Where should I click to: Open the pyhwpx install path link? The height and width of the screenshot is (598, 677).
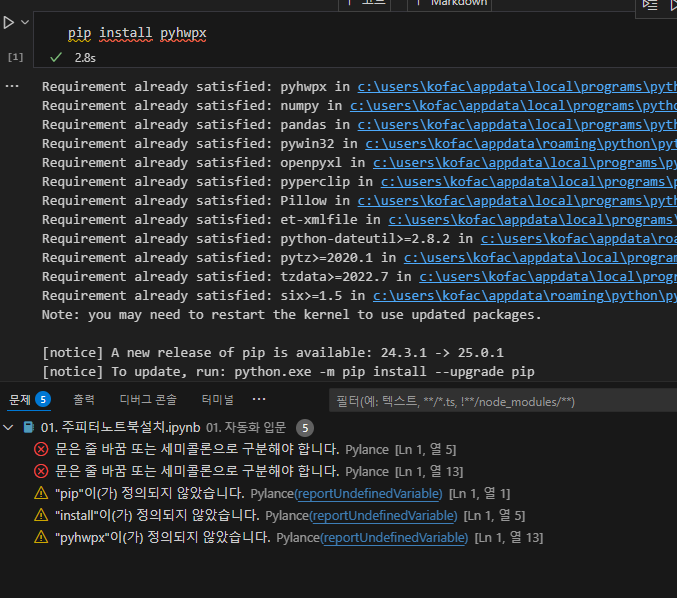[x=517, y=87]
